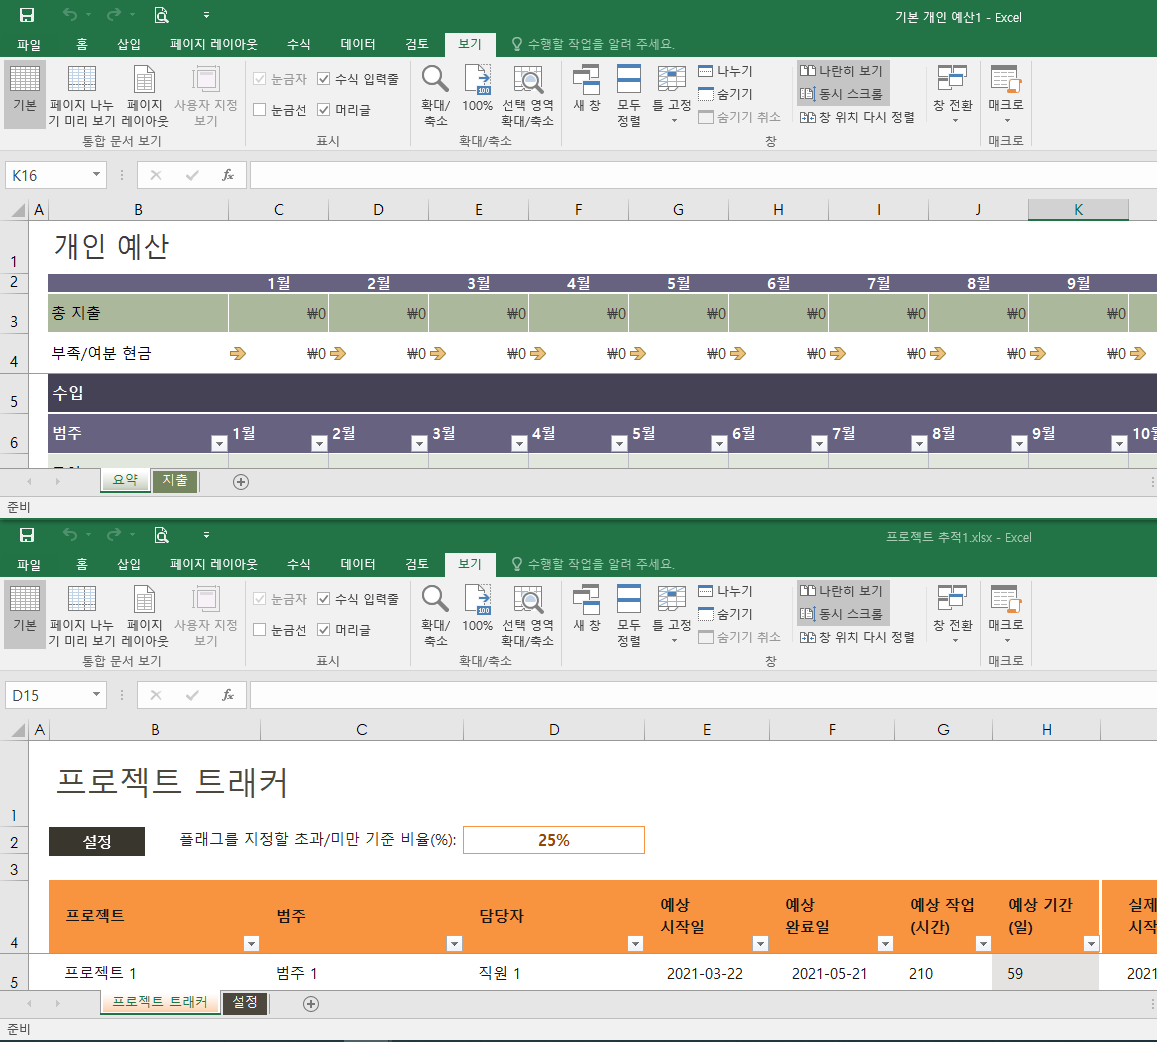Toggle 수식 입력줄 checkbox in top window
This screenshot has width=1157, height=1042.
pos(325,79)
